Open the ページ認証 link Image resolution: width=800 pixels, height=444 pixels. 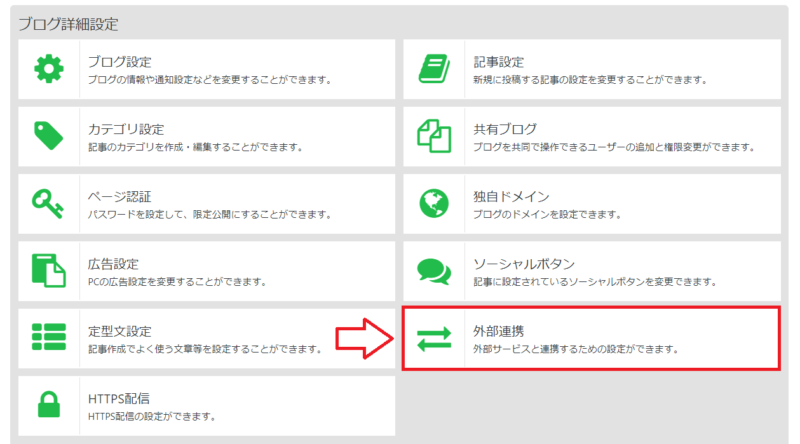pos(120,196)
